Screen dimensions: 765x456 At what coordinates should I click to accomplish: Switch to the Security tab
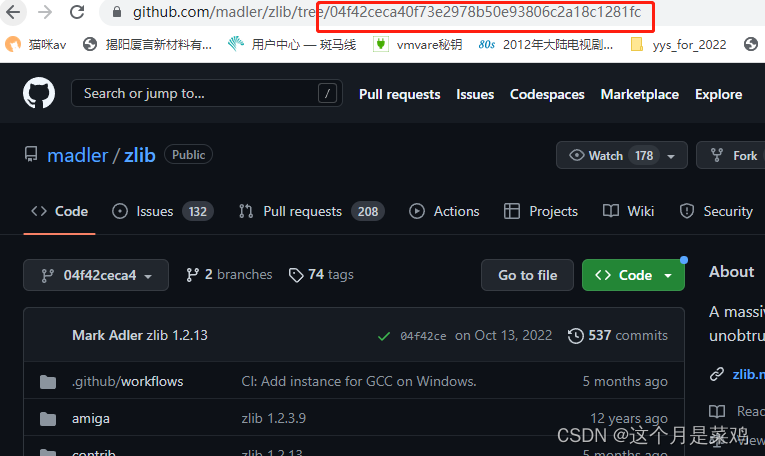click(716, 211)
